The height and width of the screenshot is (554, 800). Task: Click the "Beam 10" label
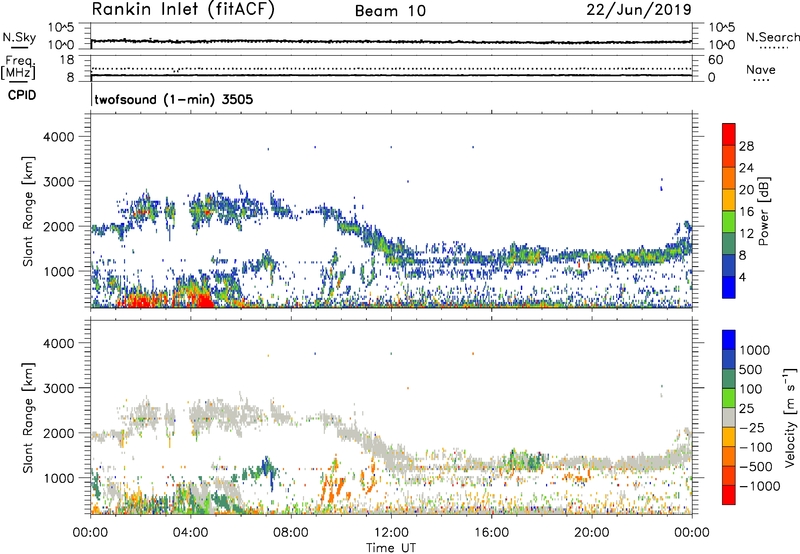click(390, 11)
